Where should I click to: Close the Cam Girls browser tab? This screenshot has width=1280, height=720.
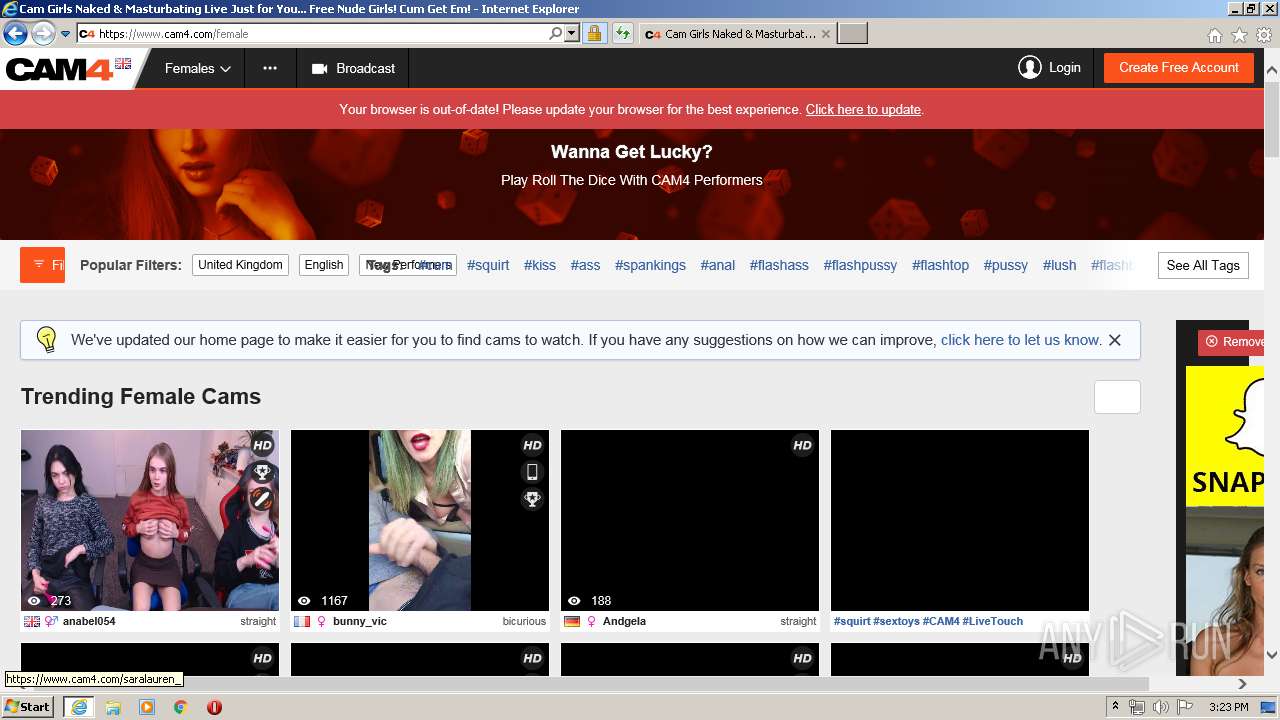click(x=825, y=34)
